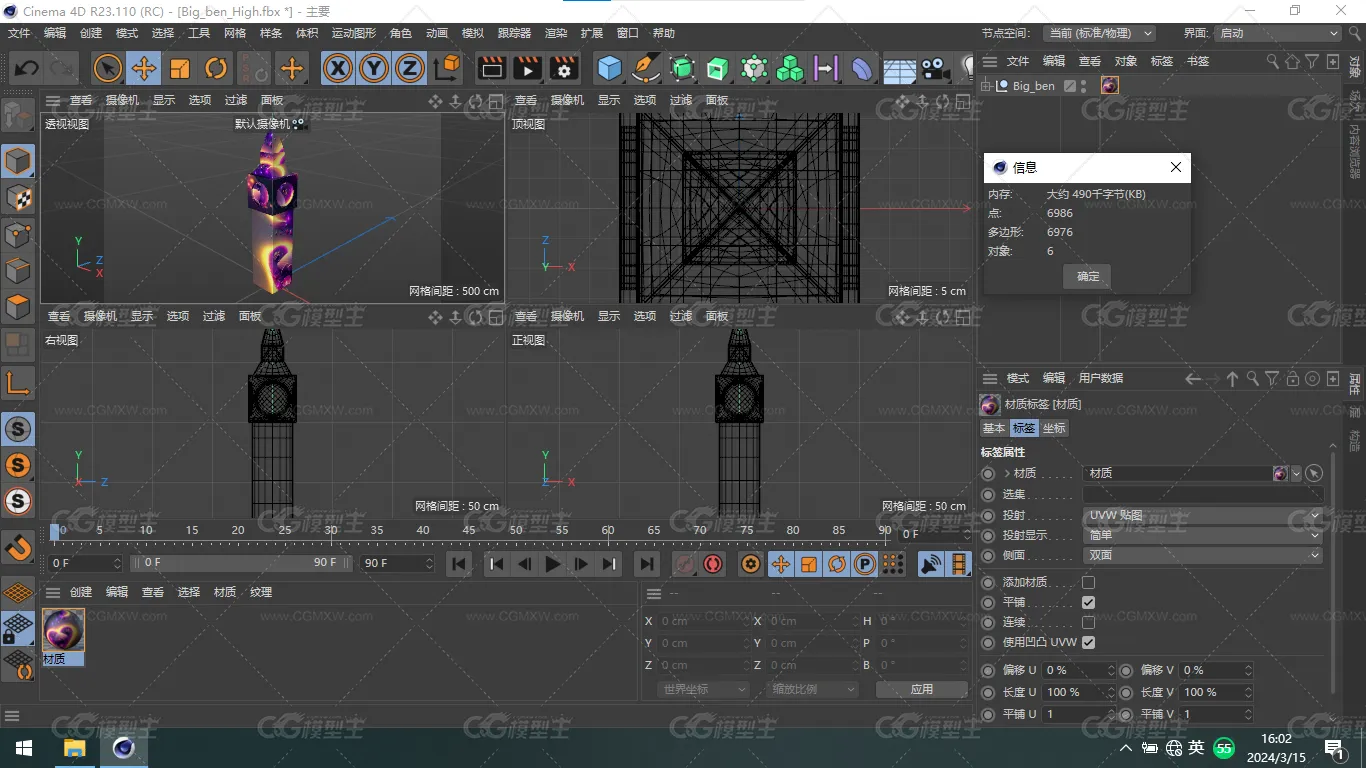
Task: Click the 应用 button
Action: [922, 689]
